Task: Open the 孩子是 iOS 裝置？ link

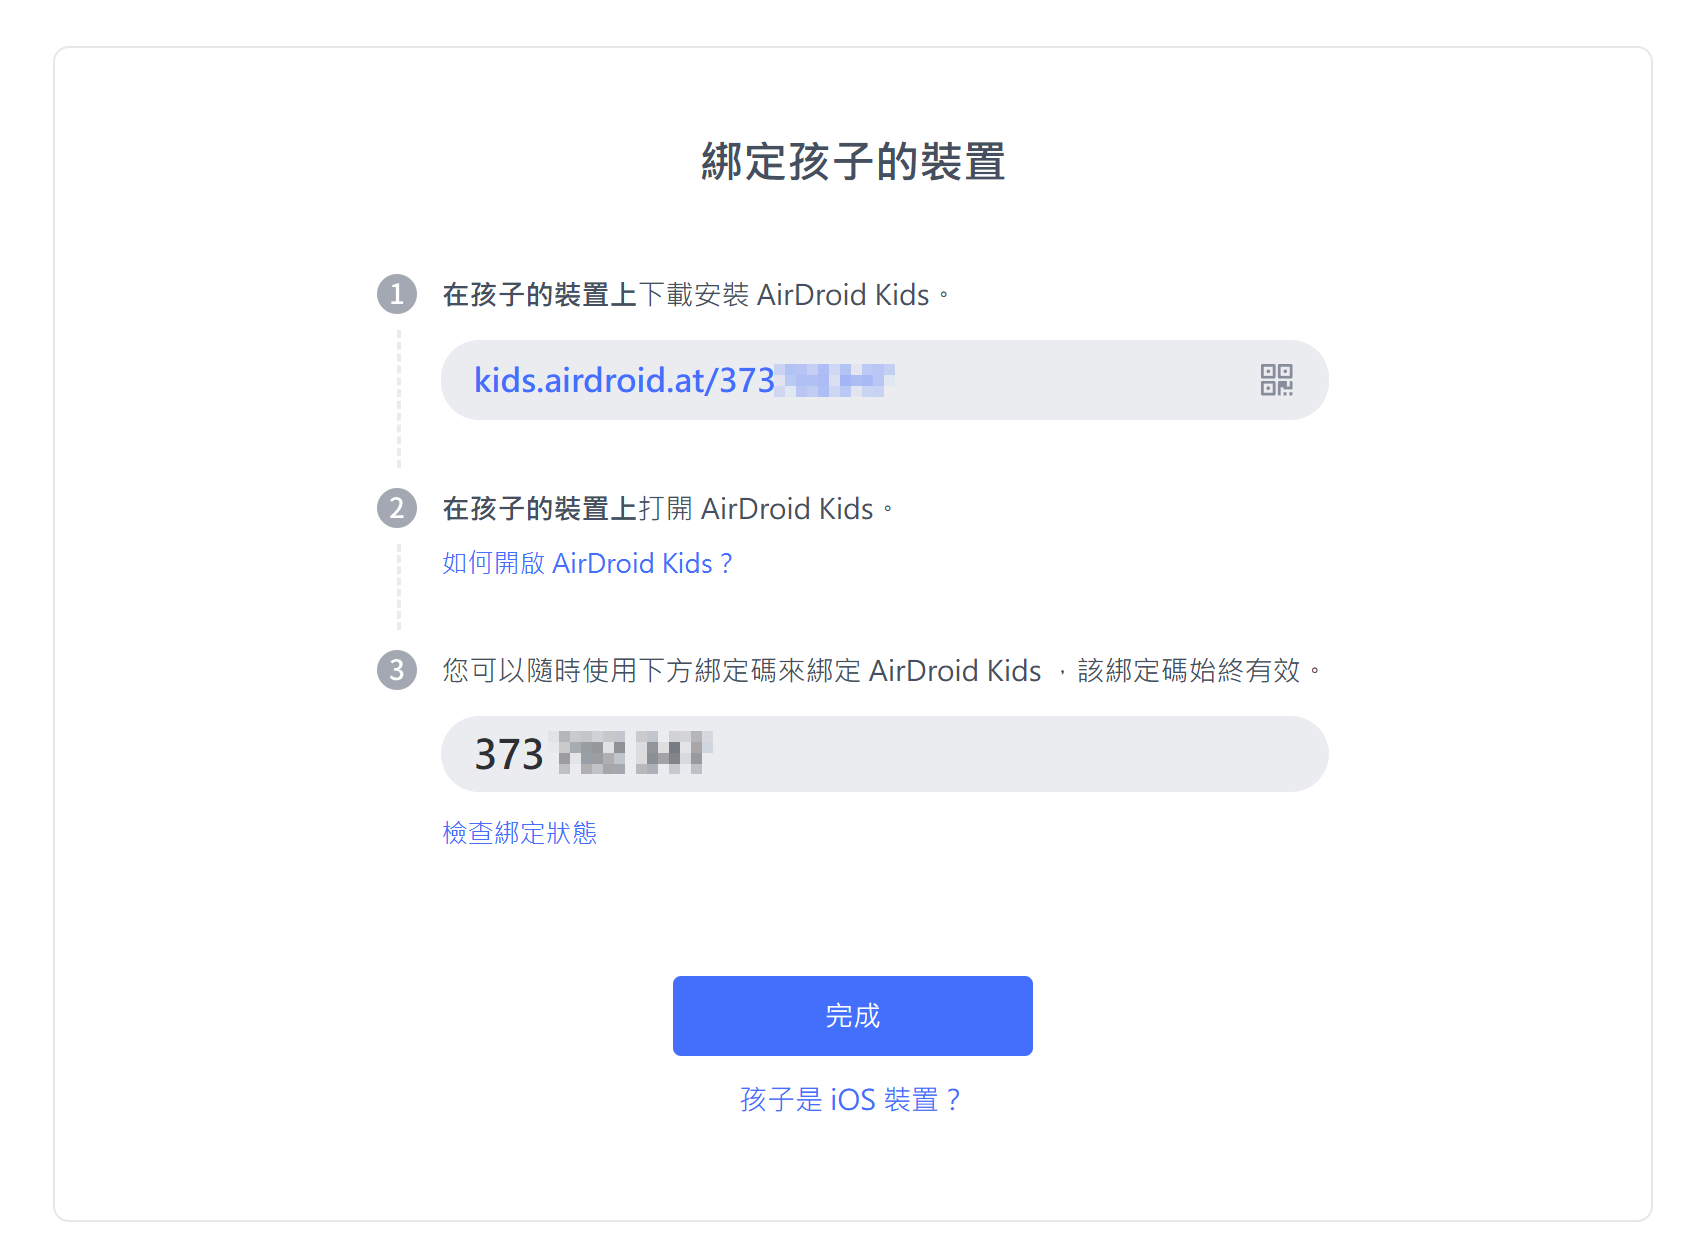Action: click(x=851, y=1100)
